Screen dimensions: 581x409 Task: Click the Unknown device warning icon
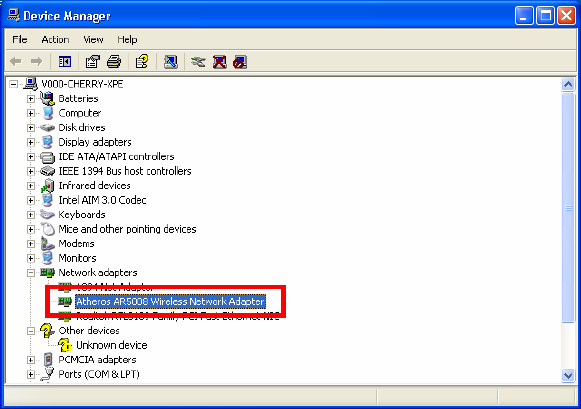(x=65, y=345)
